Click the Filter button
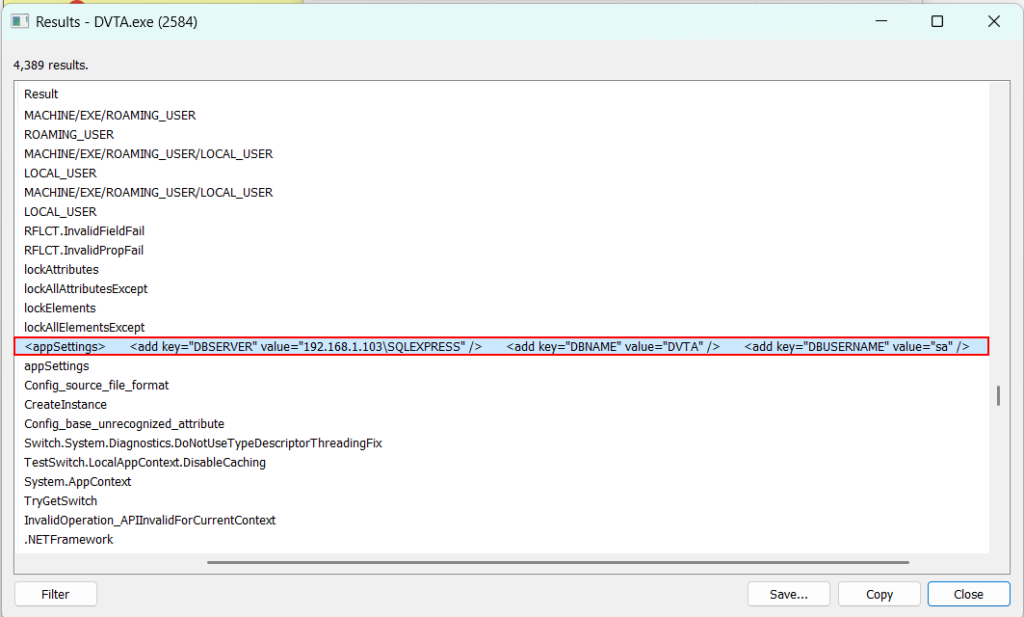 55,594
